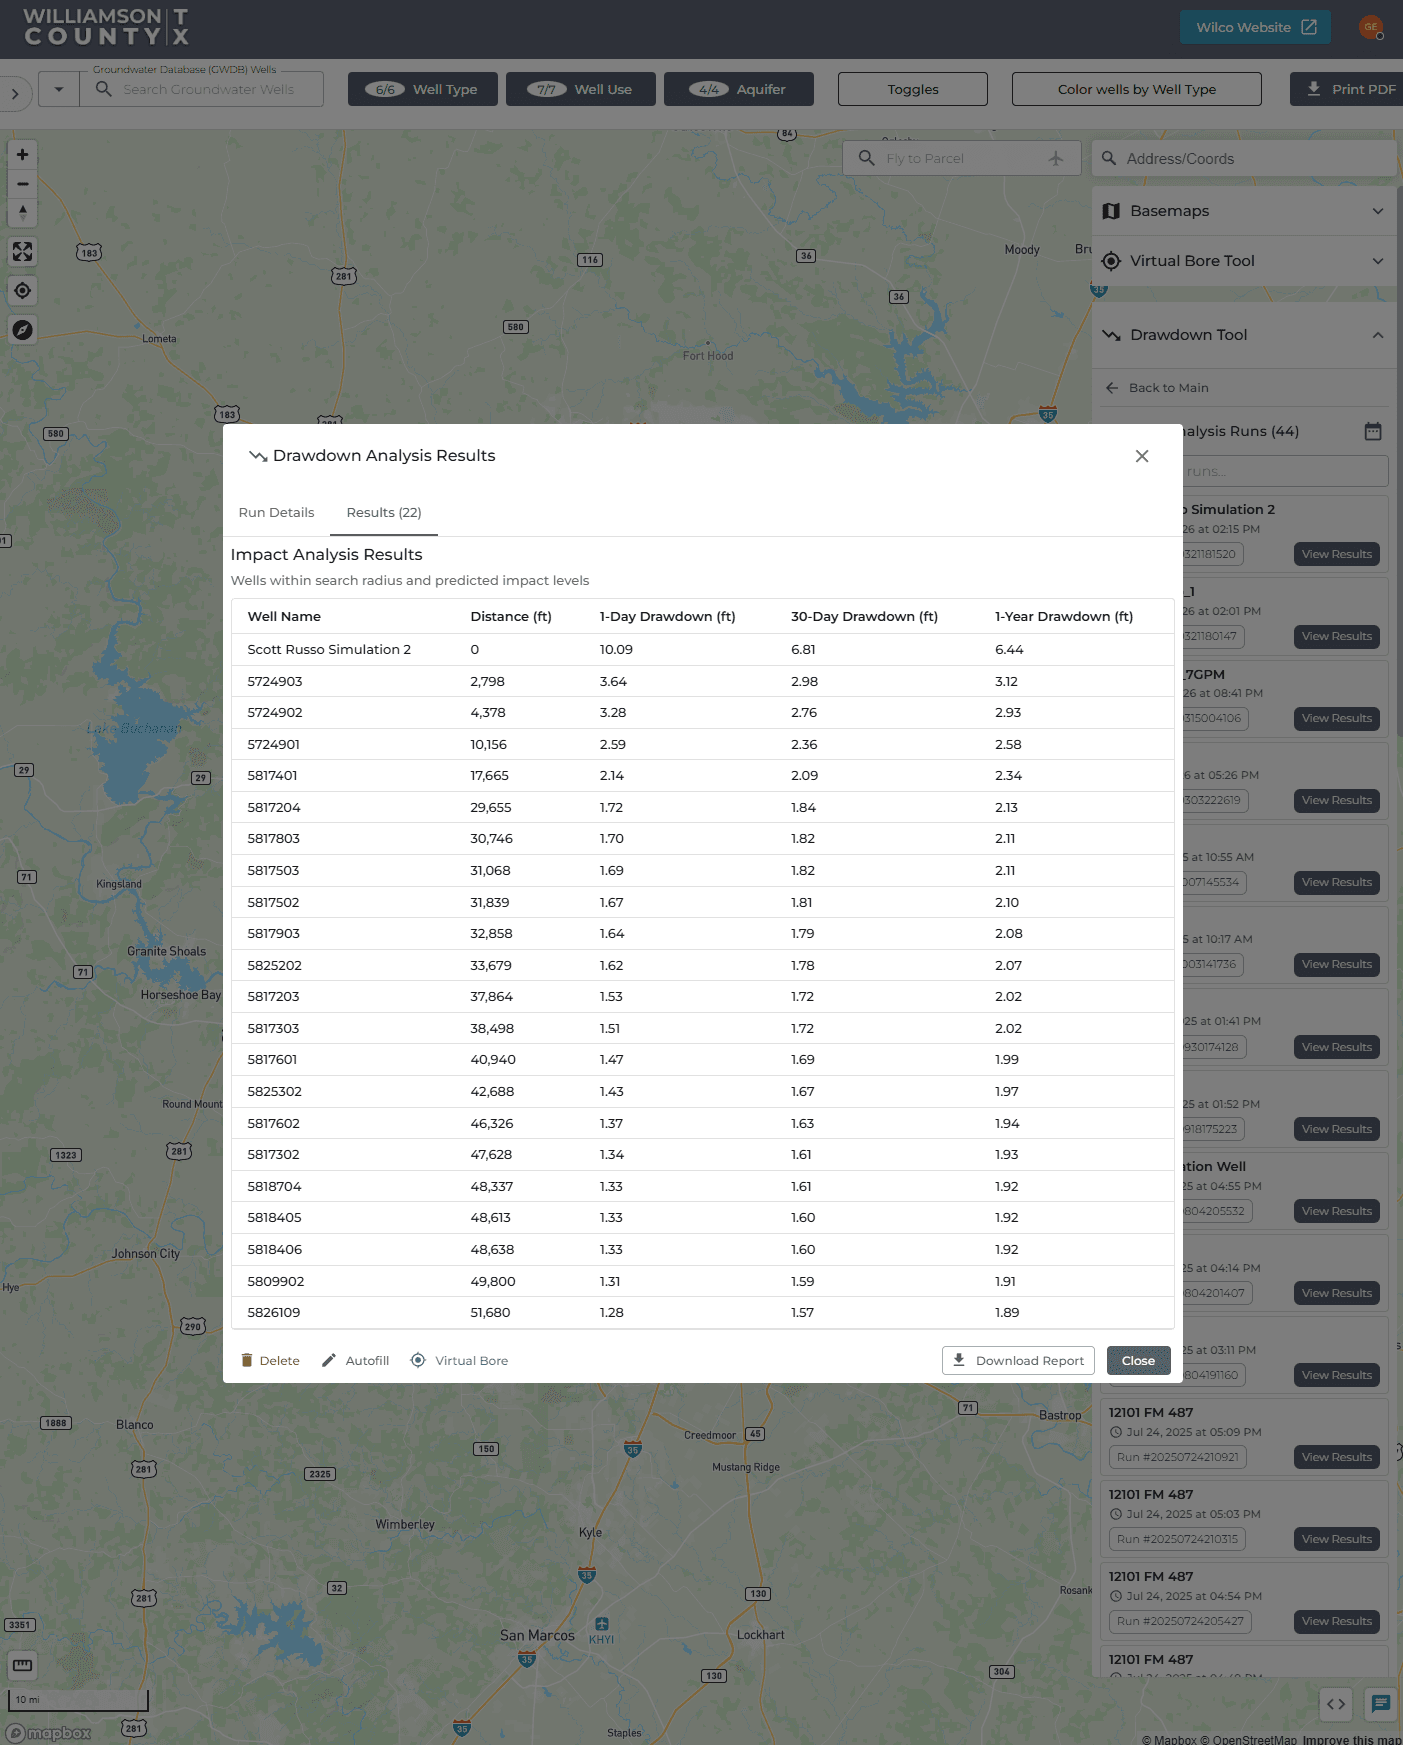Click the search magnifier in Groundwater Wells box
Viewport: 1403px width, 1745px height.
click(103, 89)
